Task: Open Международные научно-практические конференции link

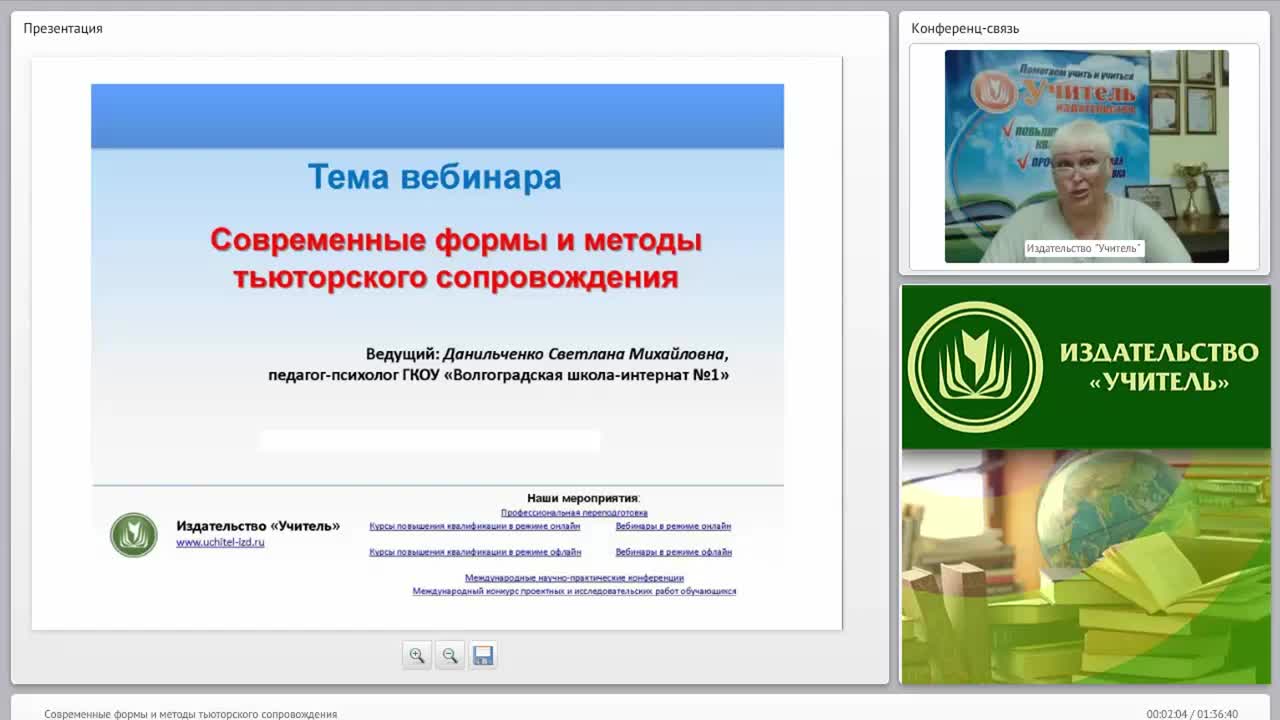Action: click(x=574, y=578)
